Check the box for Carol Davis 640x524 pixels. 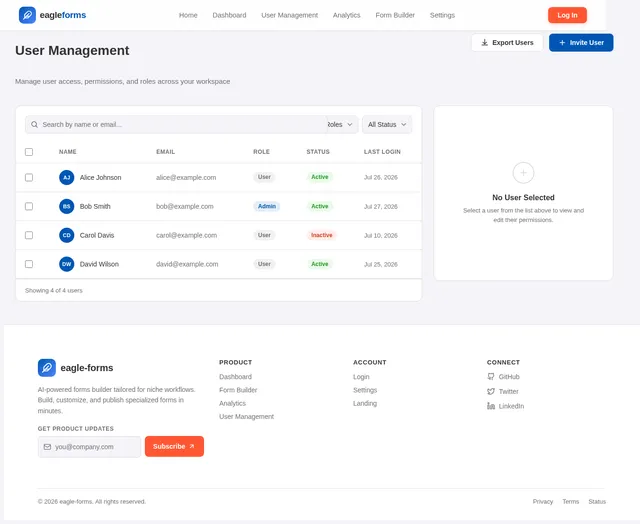click(29, 235)
